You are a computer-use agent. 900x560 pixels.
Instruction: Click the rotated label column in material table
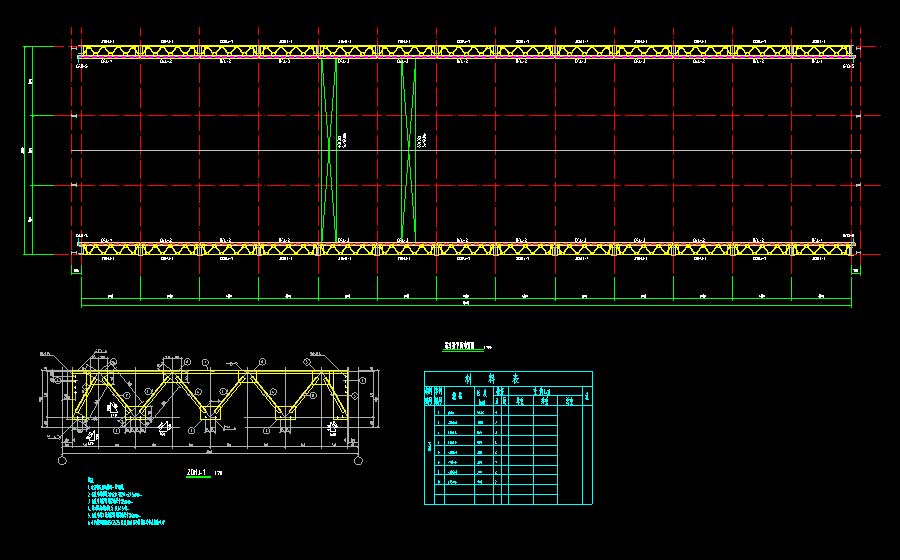[x=429, y=447]
